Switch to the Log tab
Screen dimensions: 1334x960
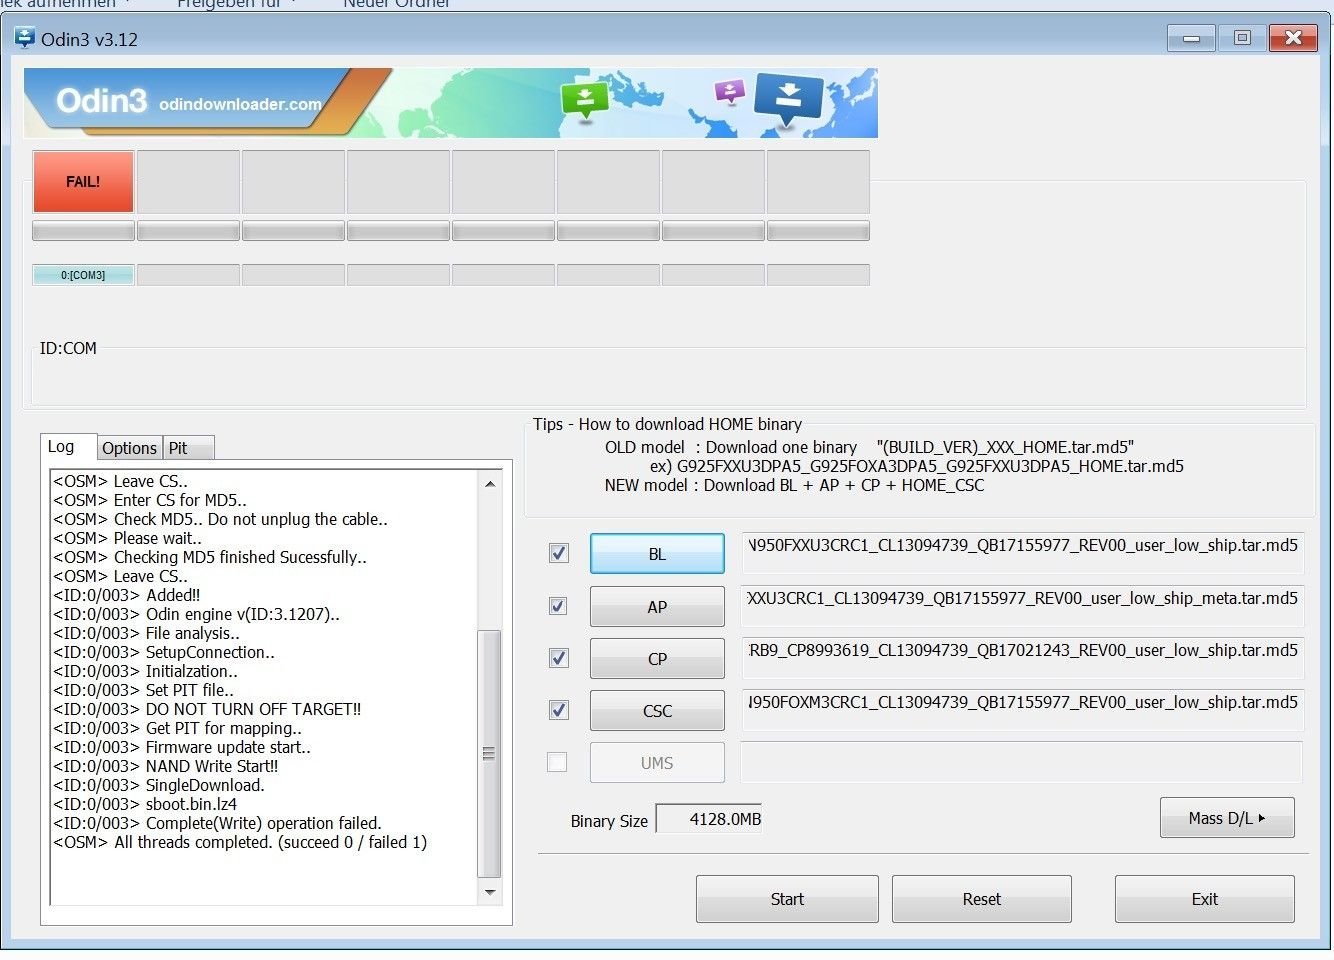(68, 447)
